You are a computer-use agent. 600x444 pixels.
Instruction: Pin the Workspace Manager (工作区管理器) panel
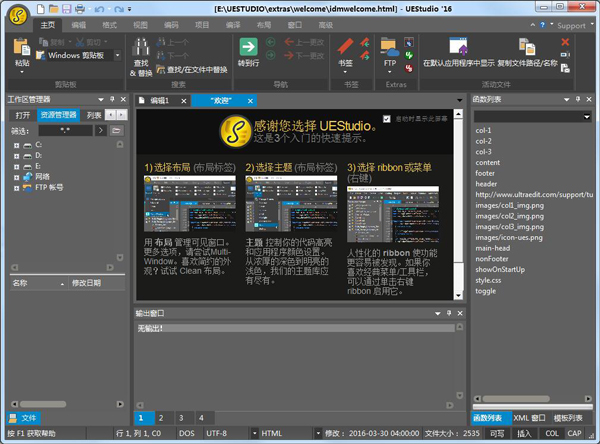pos(112,99)
